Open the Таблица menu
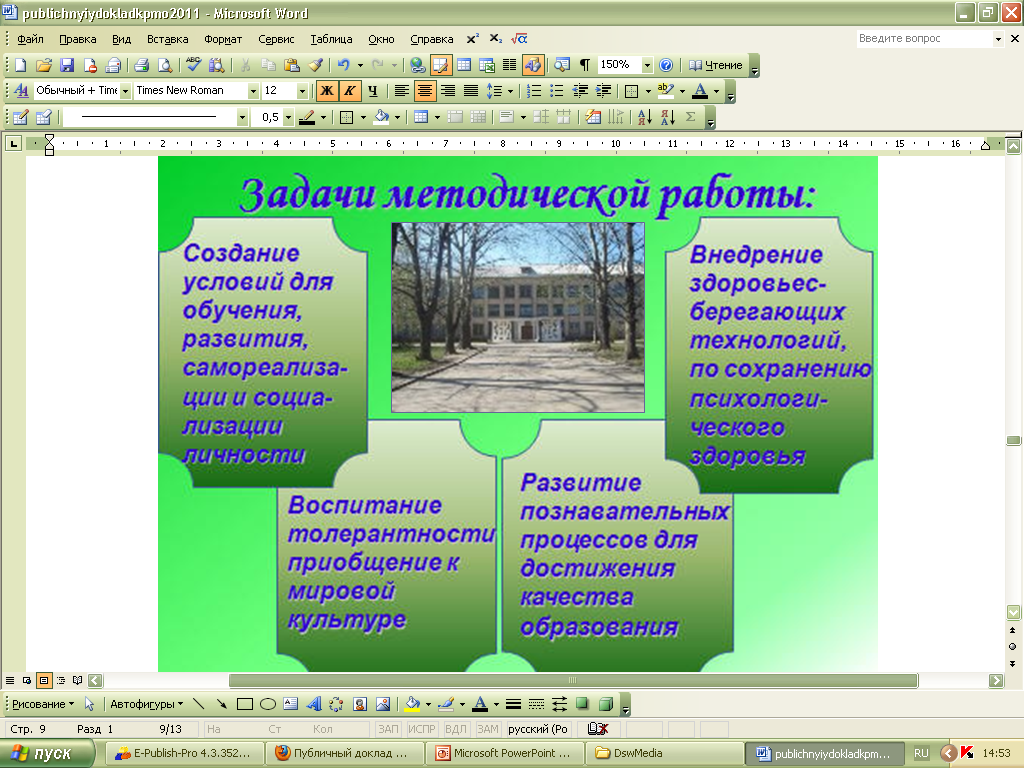 pos(331,39)
